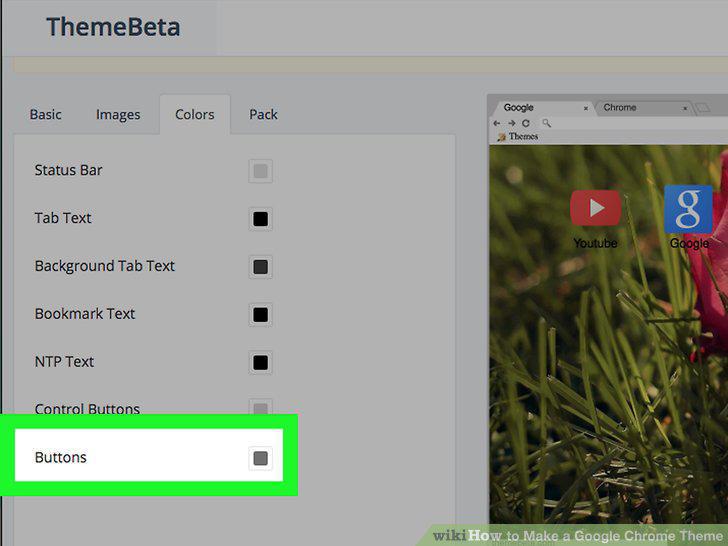Click the Control Buttons label
The height and width of the screenshot is (546, 728).
coord(87,408)
